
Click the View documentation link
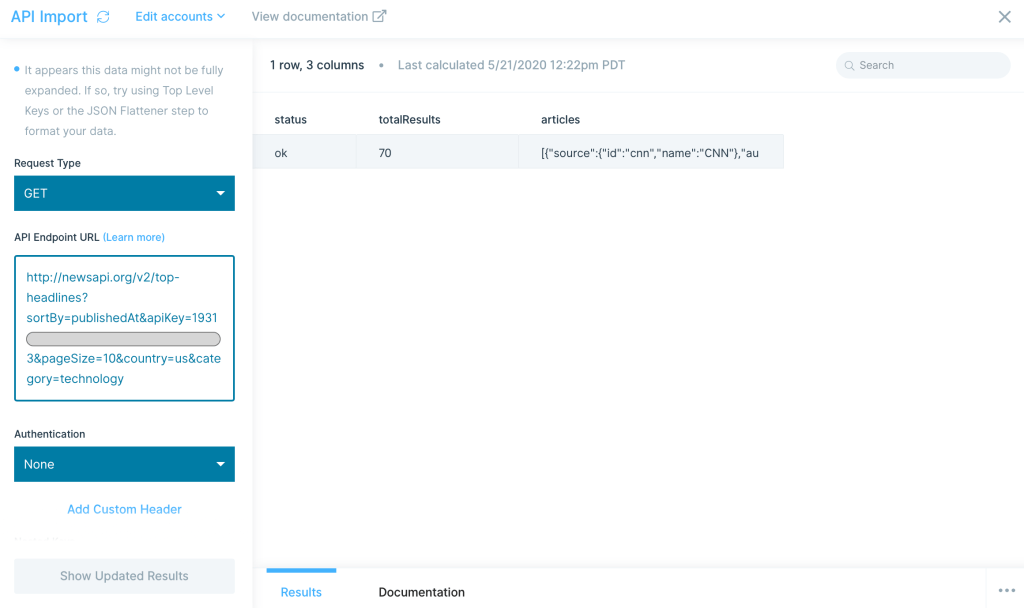(308, 17)
